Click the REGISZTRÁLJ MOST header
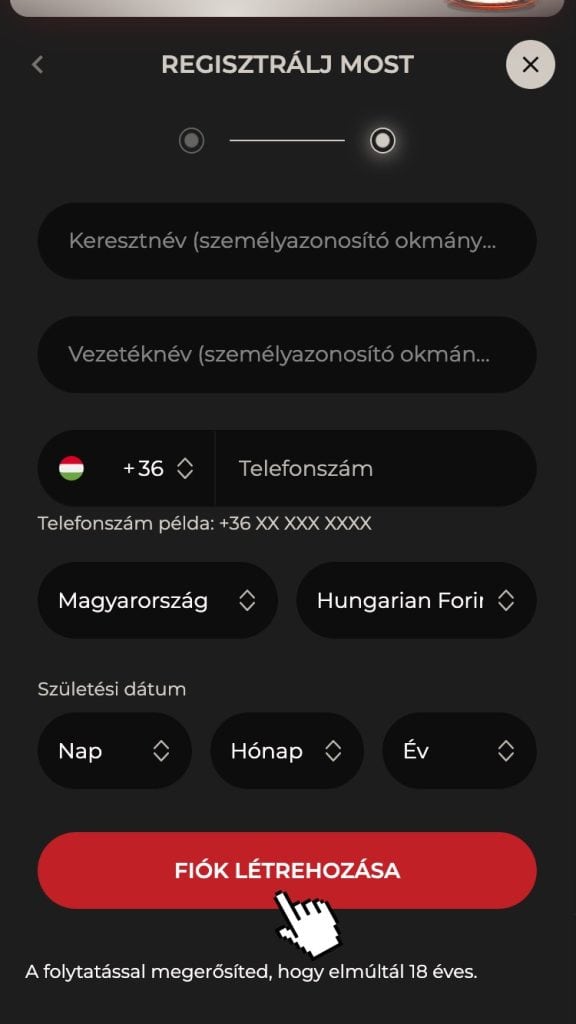The width and height of the screenshot is (576, 1024). tap(287, 64)
